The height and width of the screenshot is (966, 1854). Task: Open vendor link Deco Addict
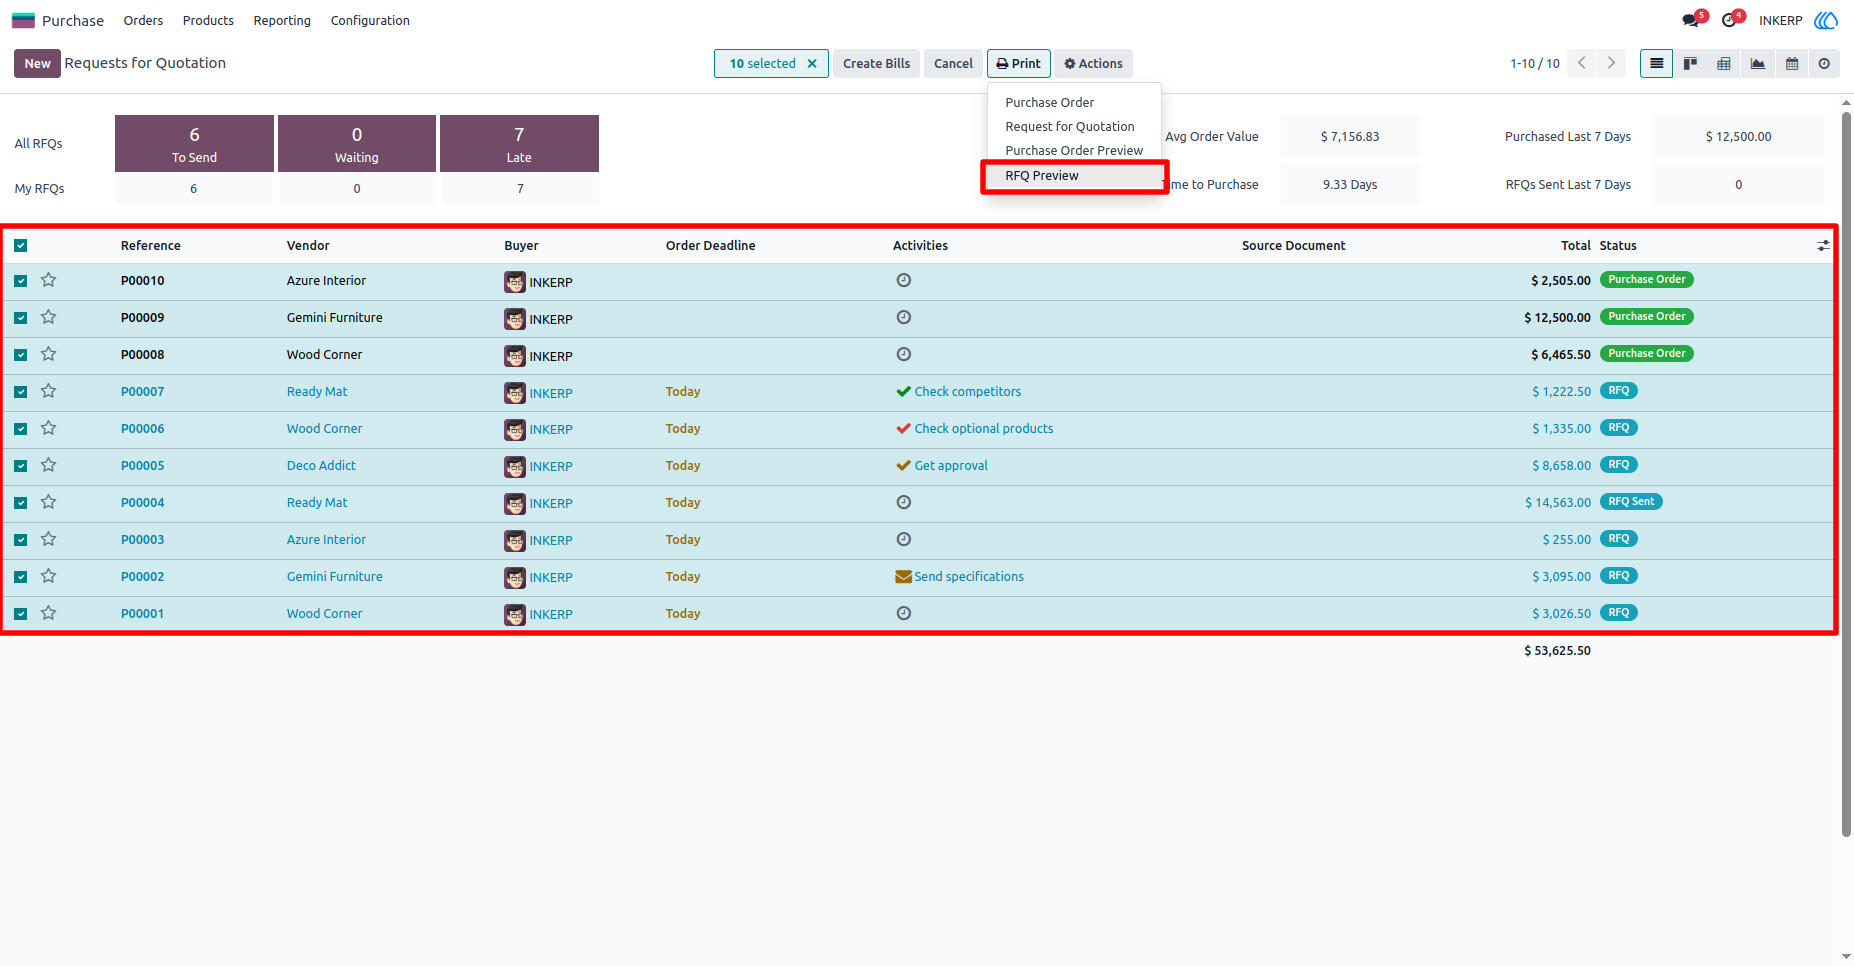[x=321, y=465]
